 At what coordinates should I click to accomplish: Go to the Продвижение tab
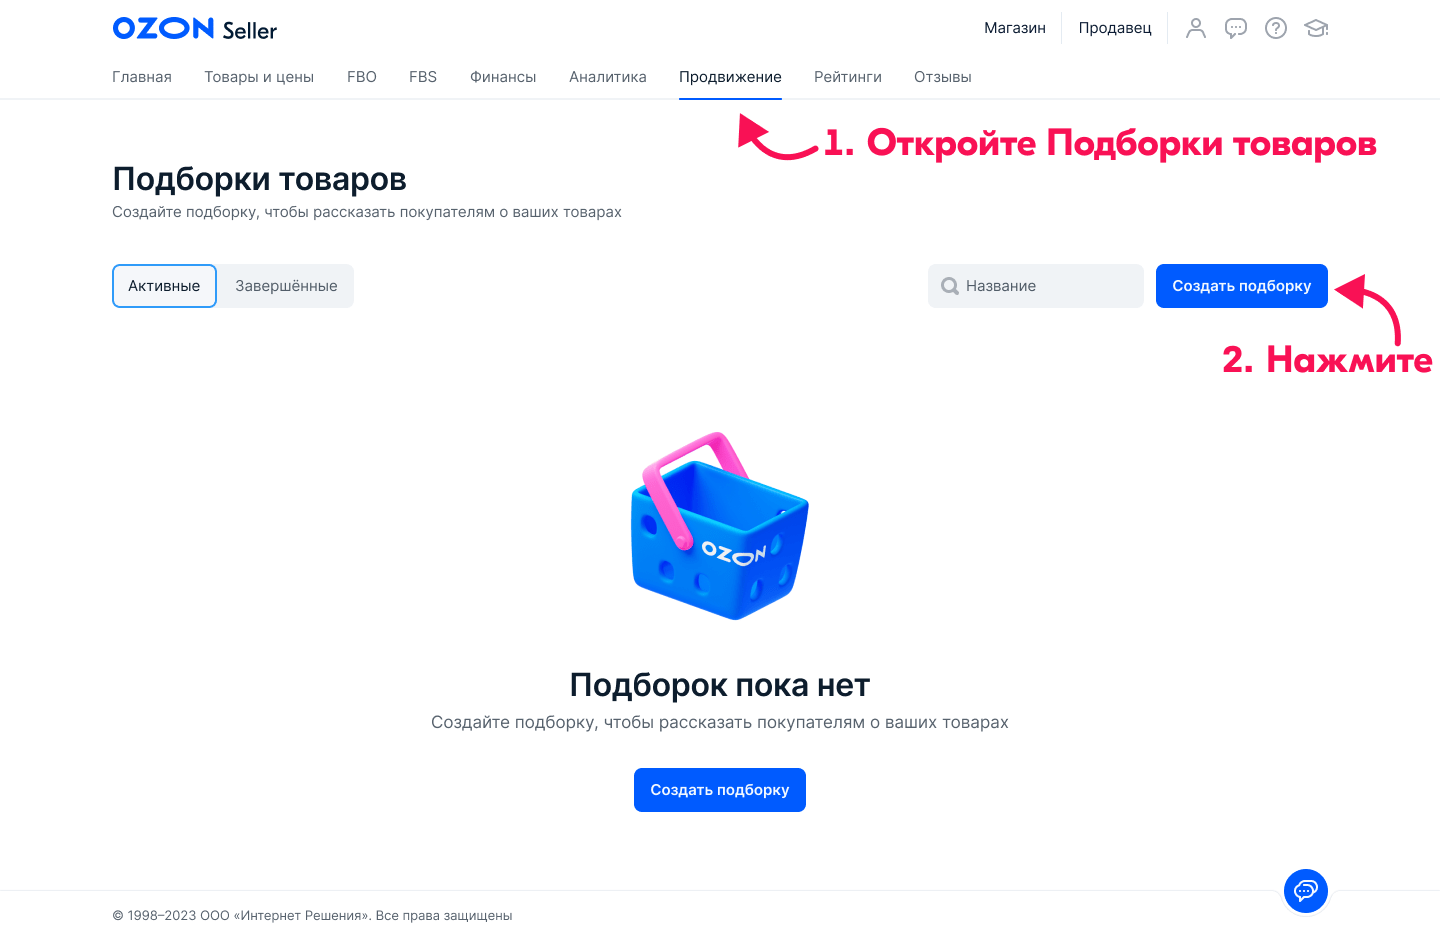[730, 77]
